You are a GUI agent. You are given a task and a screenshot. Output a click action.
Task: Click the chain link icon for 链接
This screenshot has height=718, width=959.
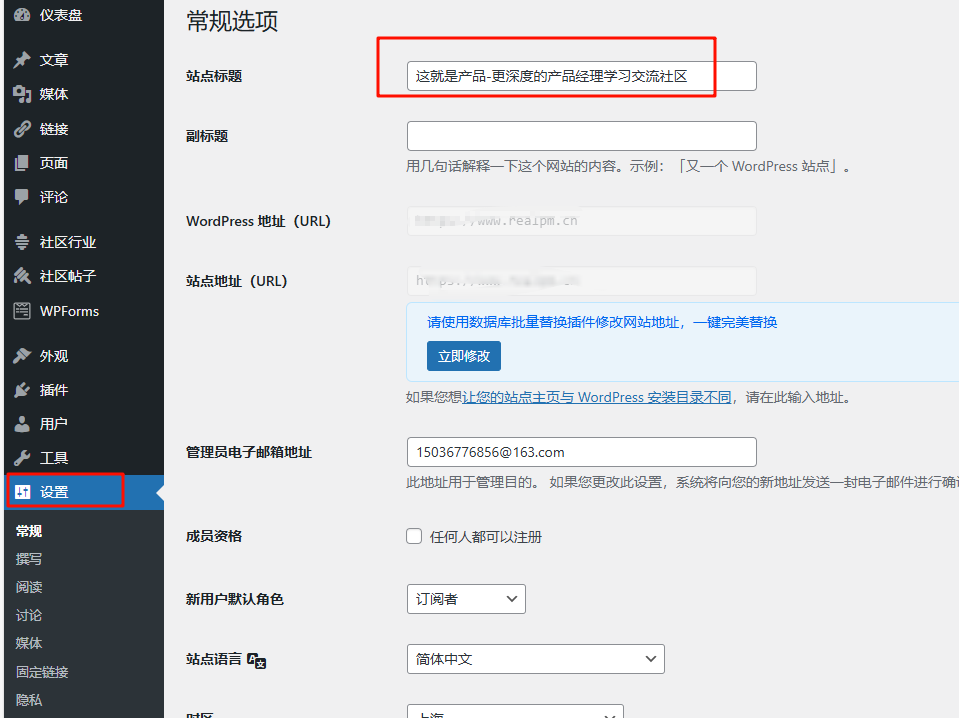(22, 129)
